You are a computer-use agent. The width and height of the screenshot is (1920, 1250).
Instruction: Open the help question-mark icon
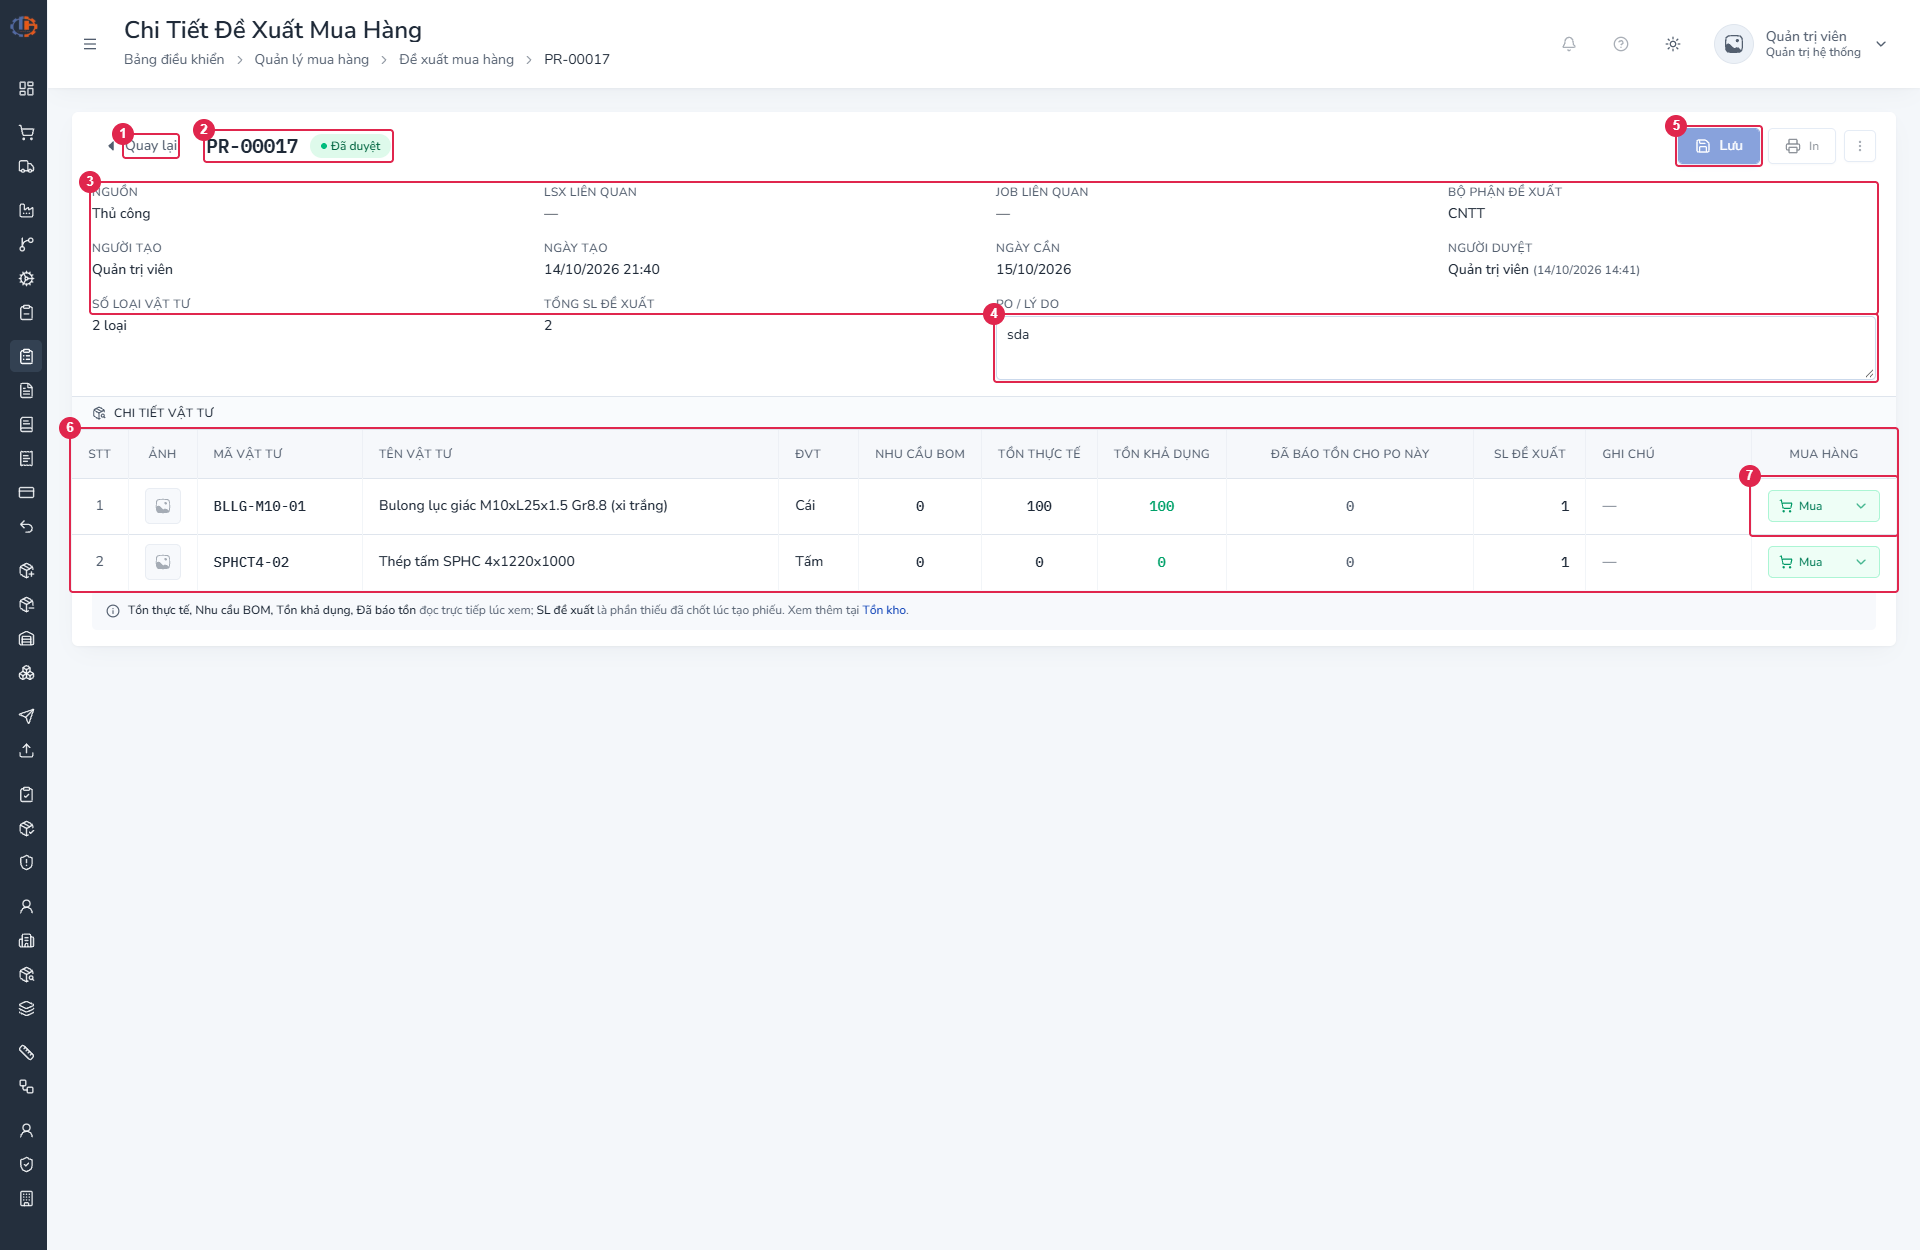pyautogui.click(x=1621, y=44)
